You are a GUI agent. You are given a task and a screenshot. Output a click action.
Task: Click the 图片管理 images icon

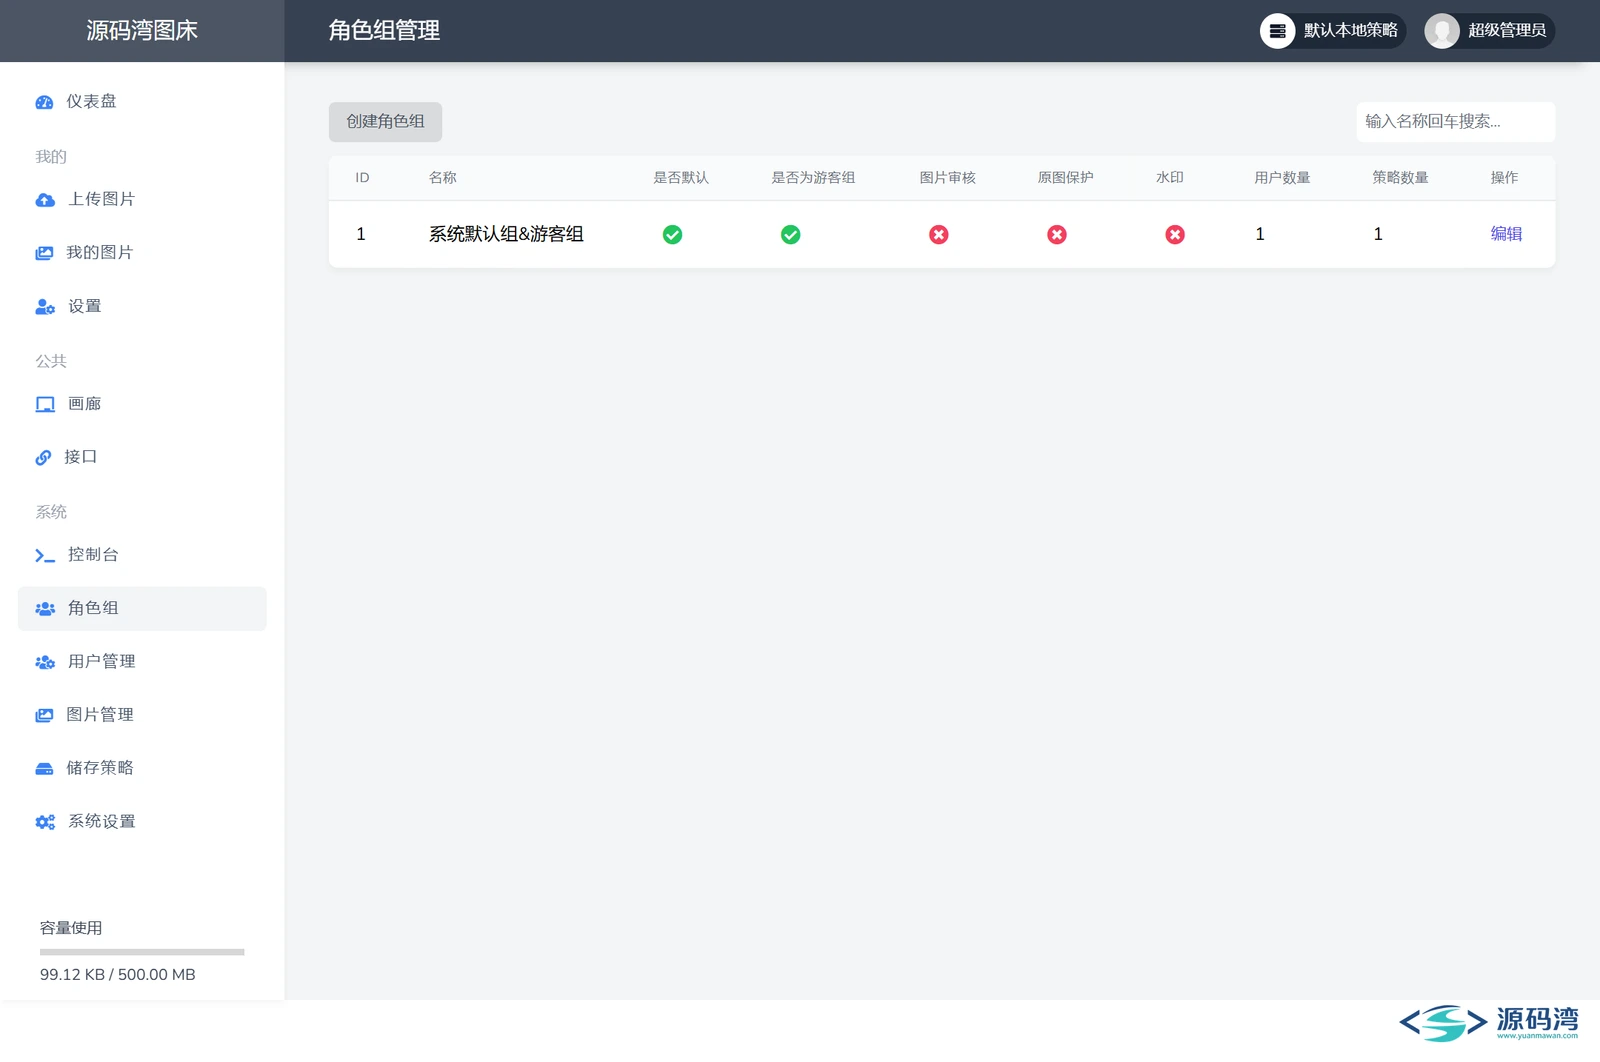44,715
